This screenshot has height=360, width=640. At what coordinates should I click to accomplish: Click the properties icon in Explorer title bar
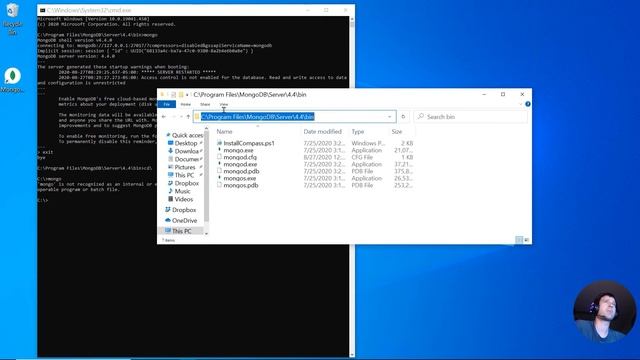pos(173,95)
